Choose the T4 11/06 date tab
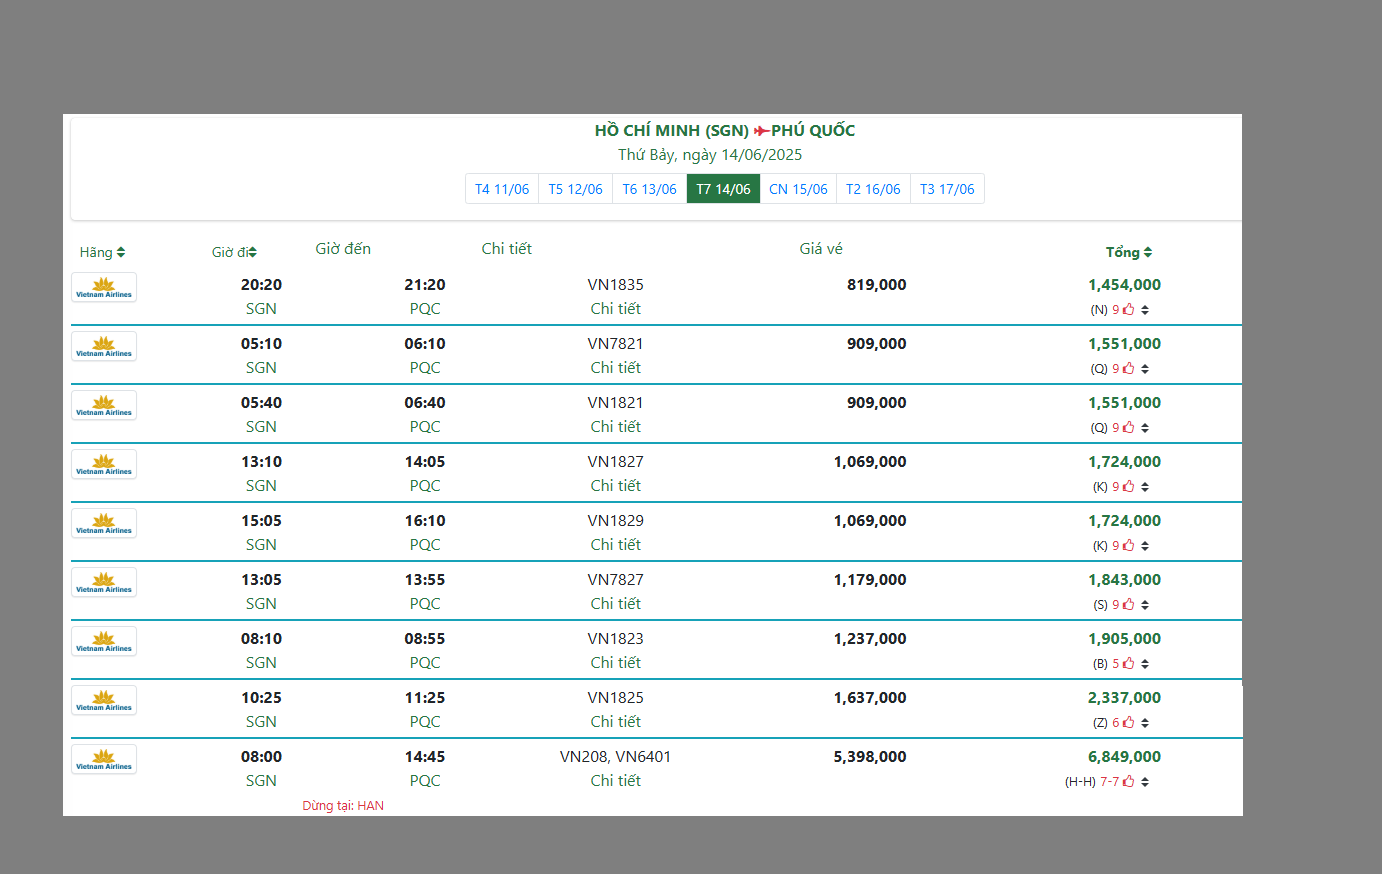Screen dimensions: 1382x874 click(502, 189)
